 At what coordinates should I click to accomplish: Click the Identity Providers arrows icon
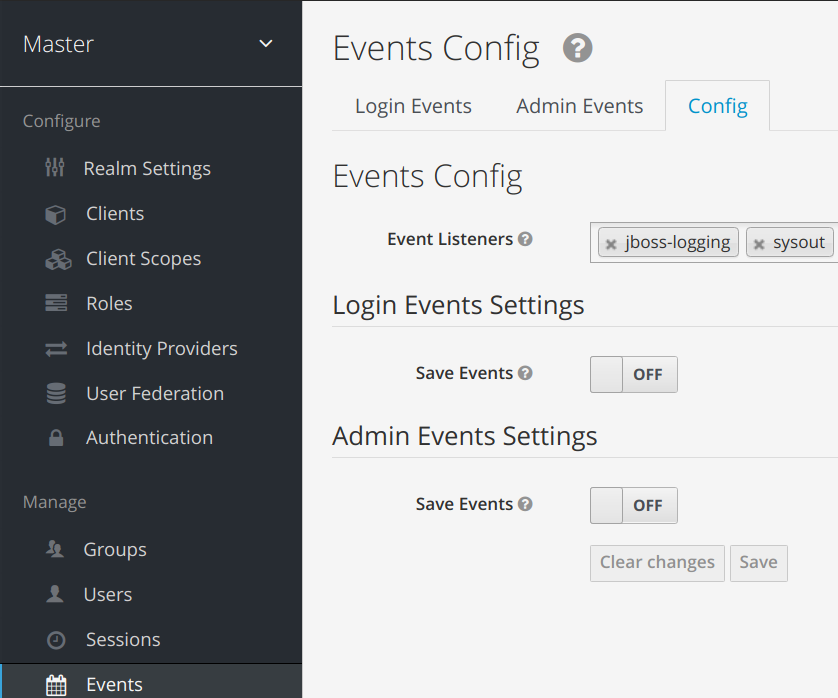(x=56, y=349)
